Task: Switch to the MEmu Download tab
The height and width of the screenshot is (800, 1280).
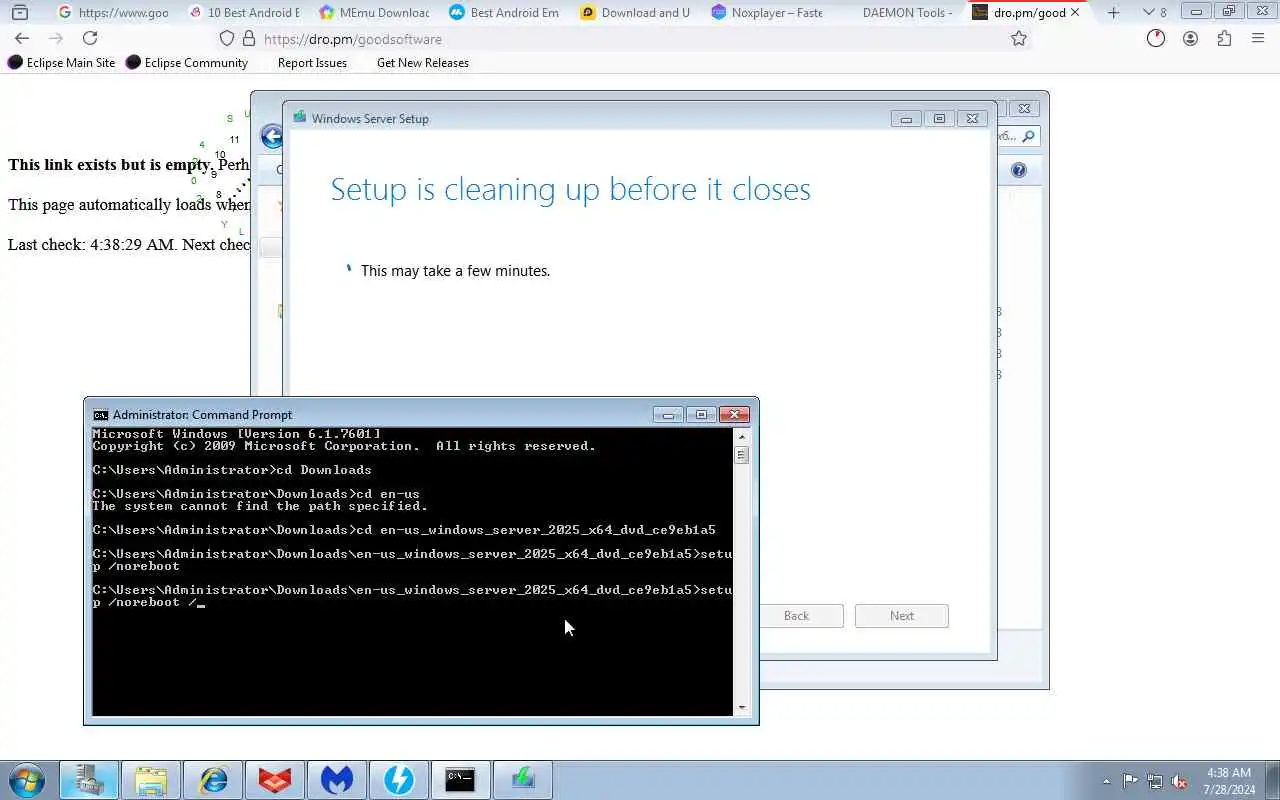Action: click(373, 13)
